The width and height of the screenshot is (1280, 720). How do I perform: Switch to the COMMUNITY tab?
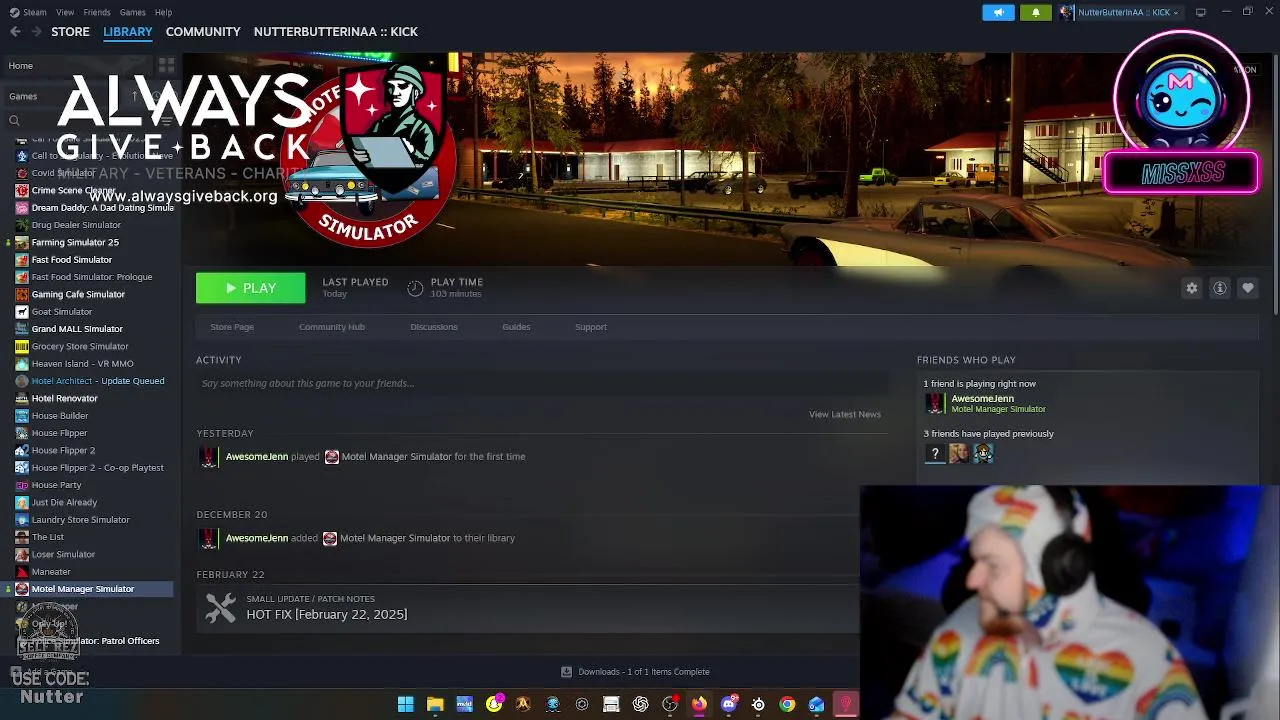[203, 32]
